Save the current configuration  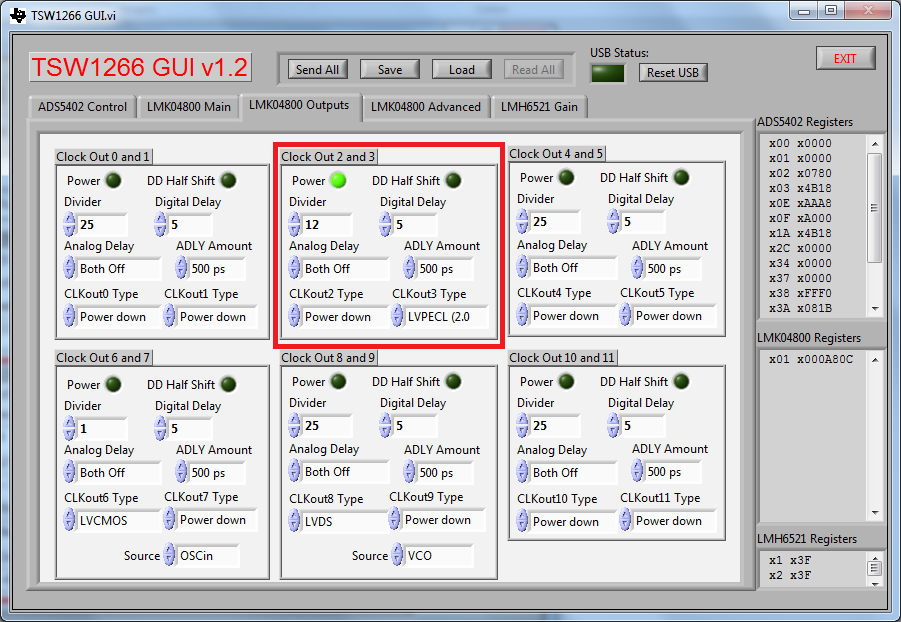(390, 70)
